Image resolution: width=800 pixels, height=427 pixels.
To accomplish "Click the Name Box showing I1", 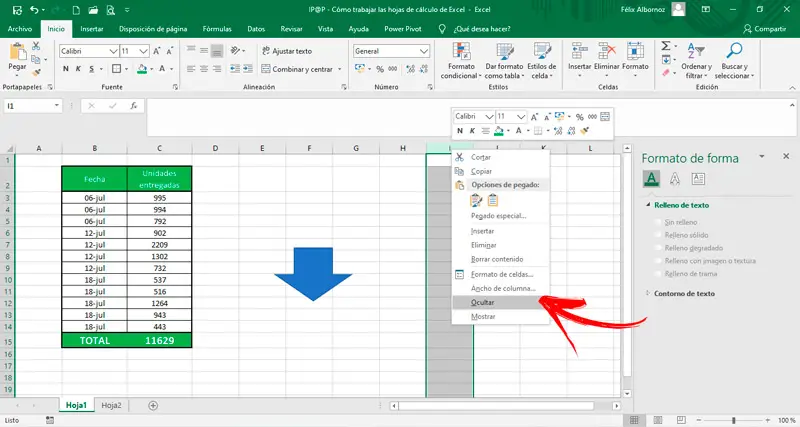I will [30, 105].
